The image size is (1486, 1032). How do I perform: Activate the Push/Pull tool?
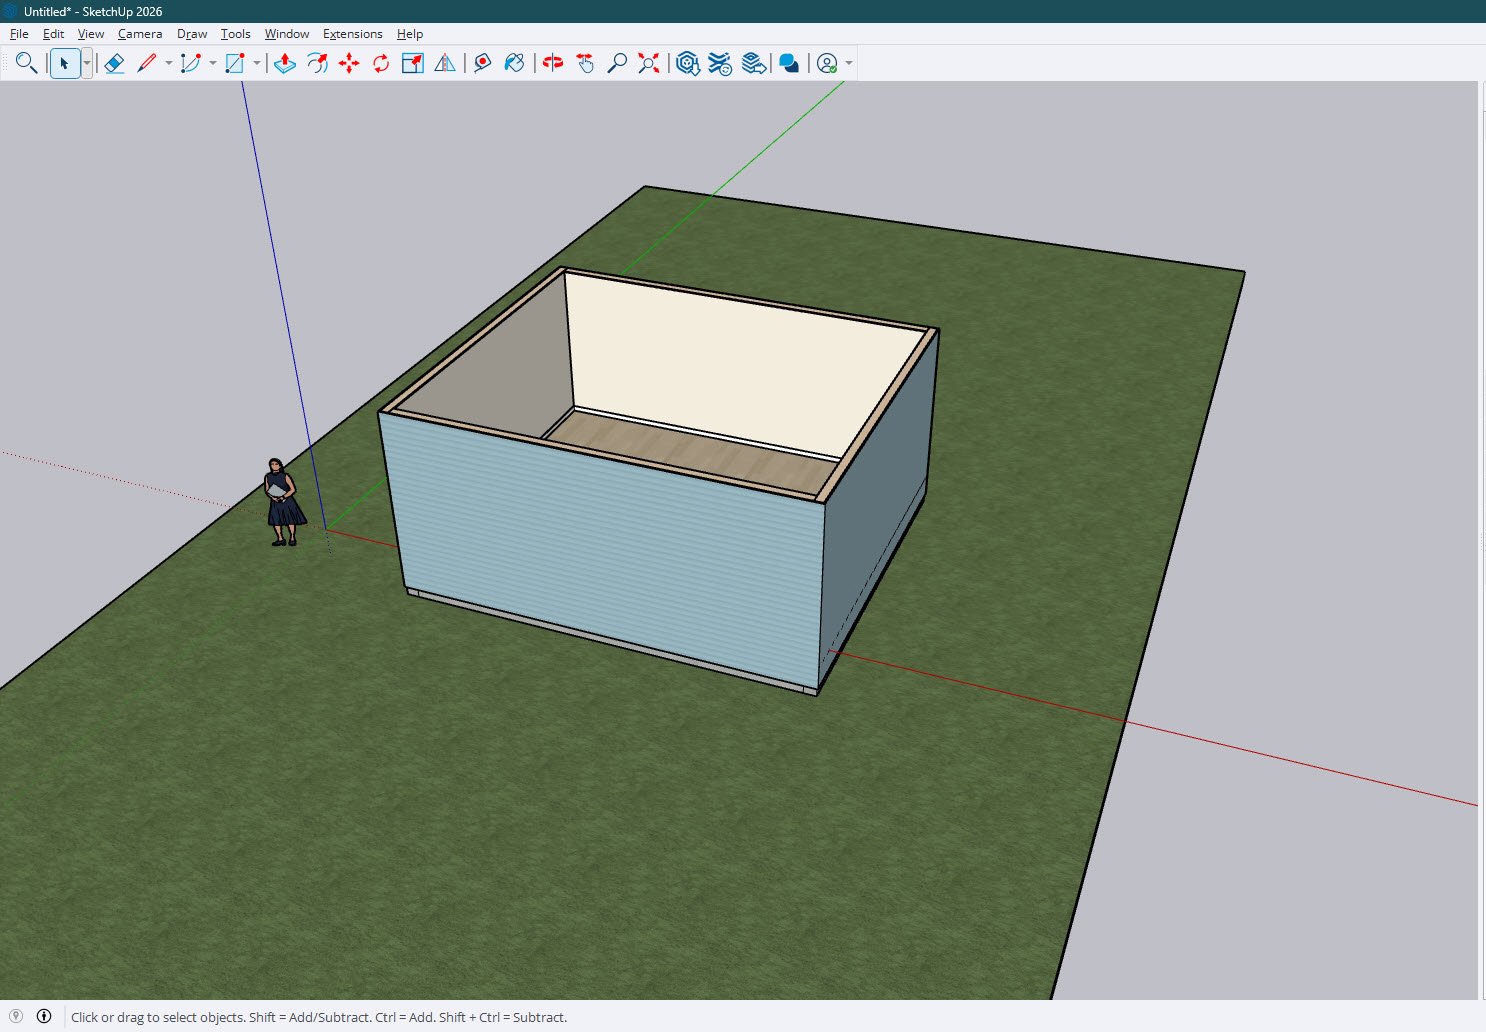click(285, 64)
